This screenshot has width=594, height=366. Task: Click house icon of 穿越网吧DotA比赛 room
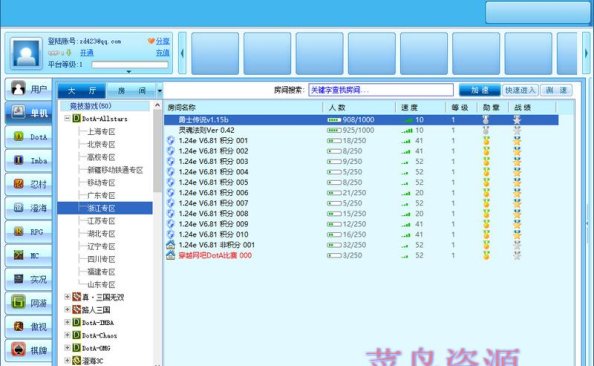click(170, 255)
